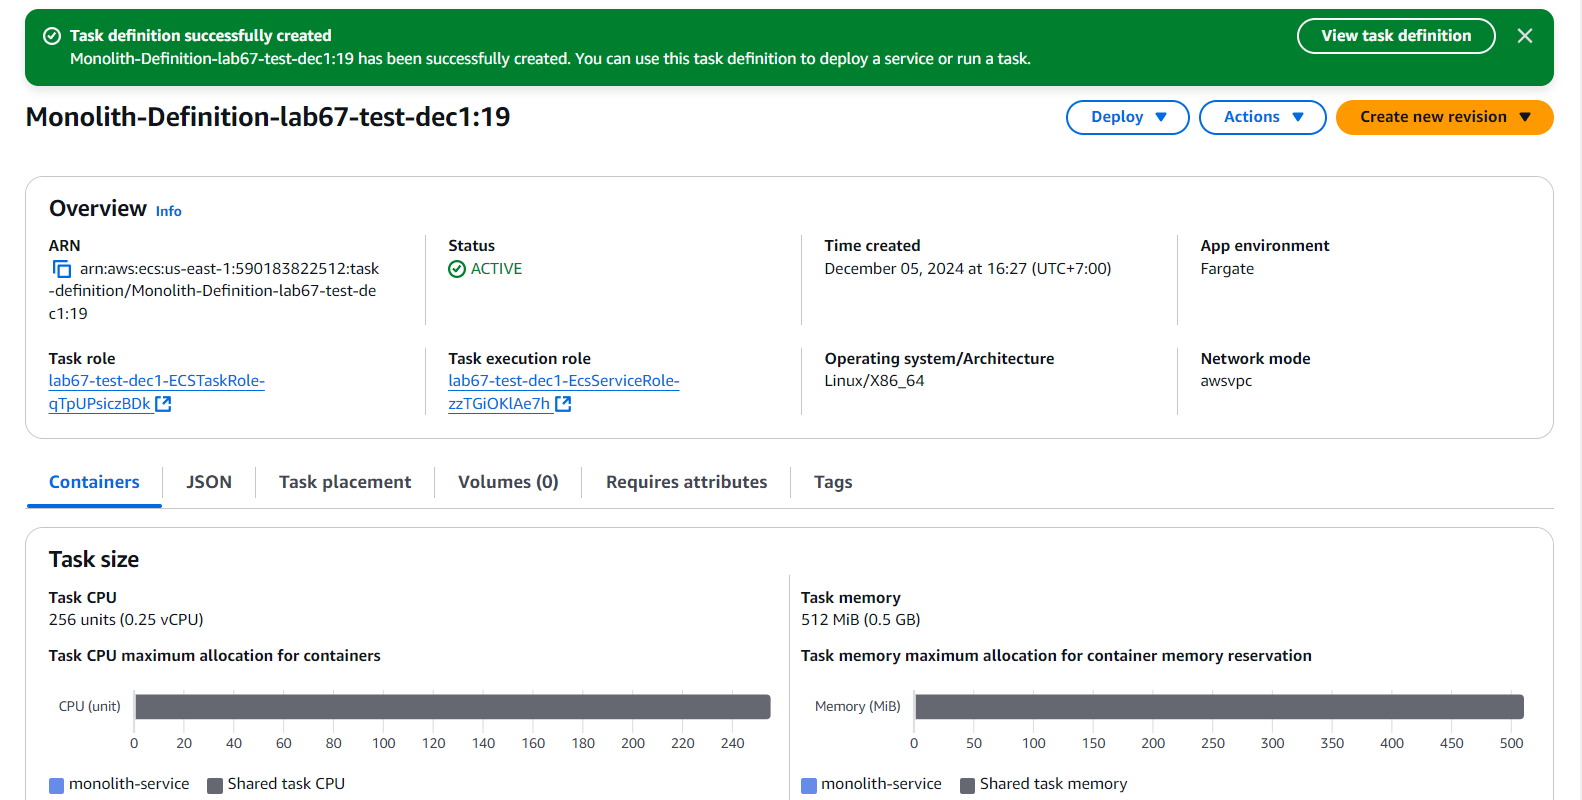The width and height of the screenshot is (1582, 800).
Task: Open the Deploy dropdown
Action: point(1128,117)
